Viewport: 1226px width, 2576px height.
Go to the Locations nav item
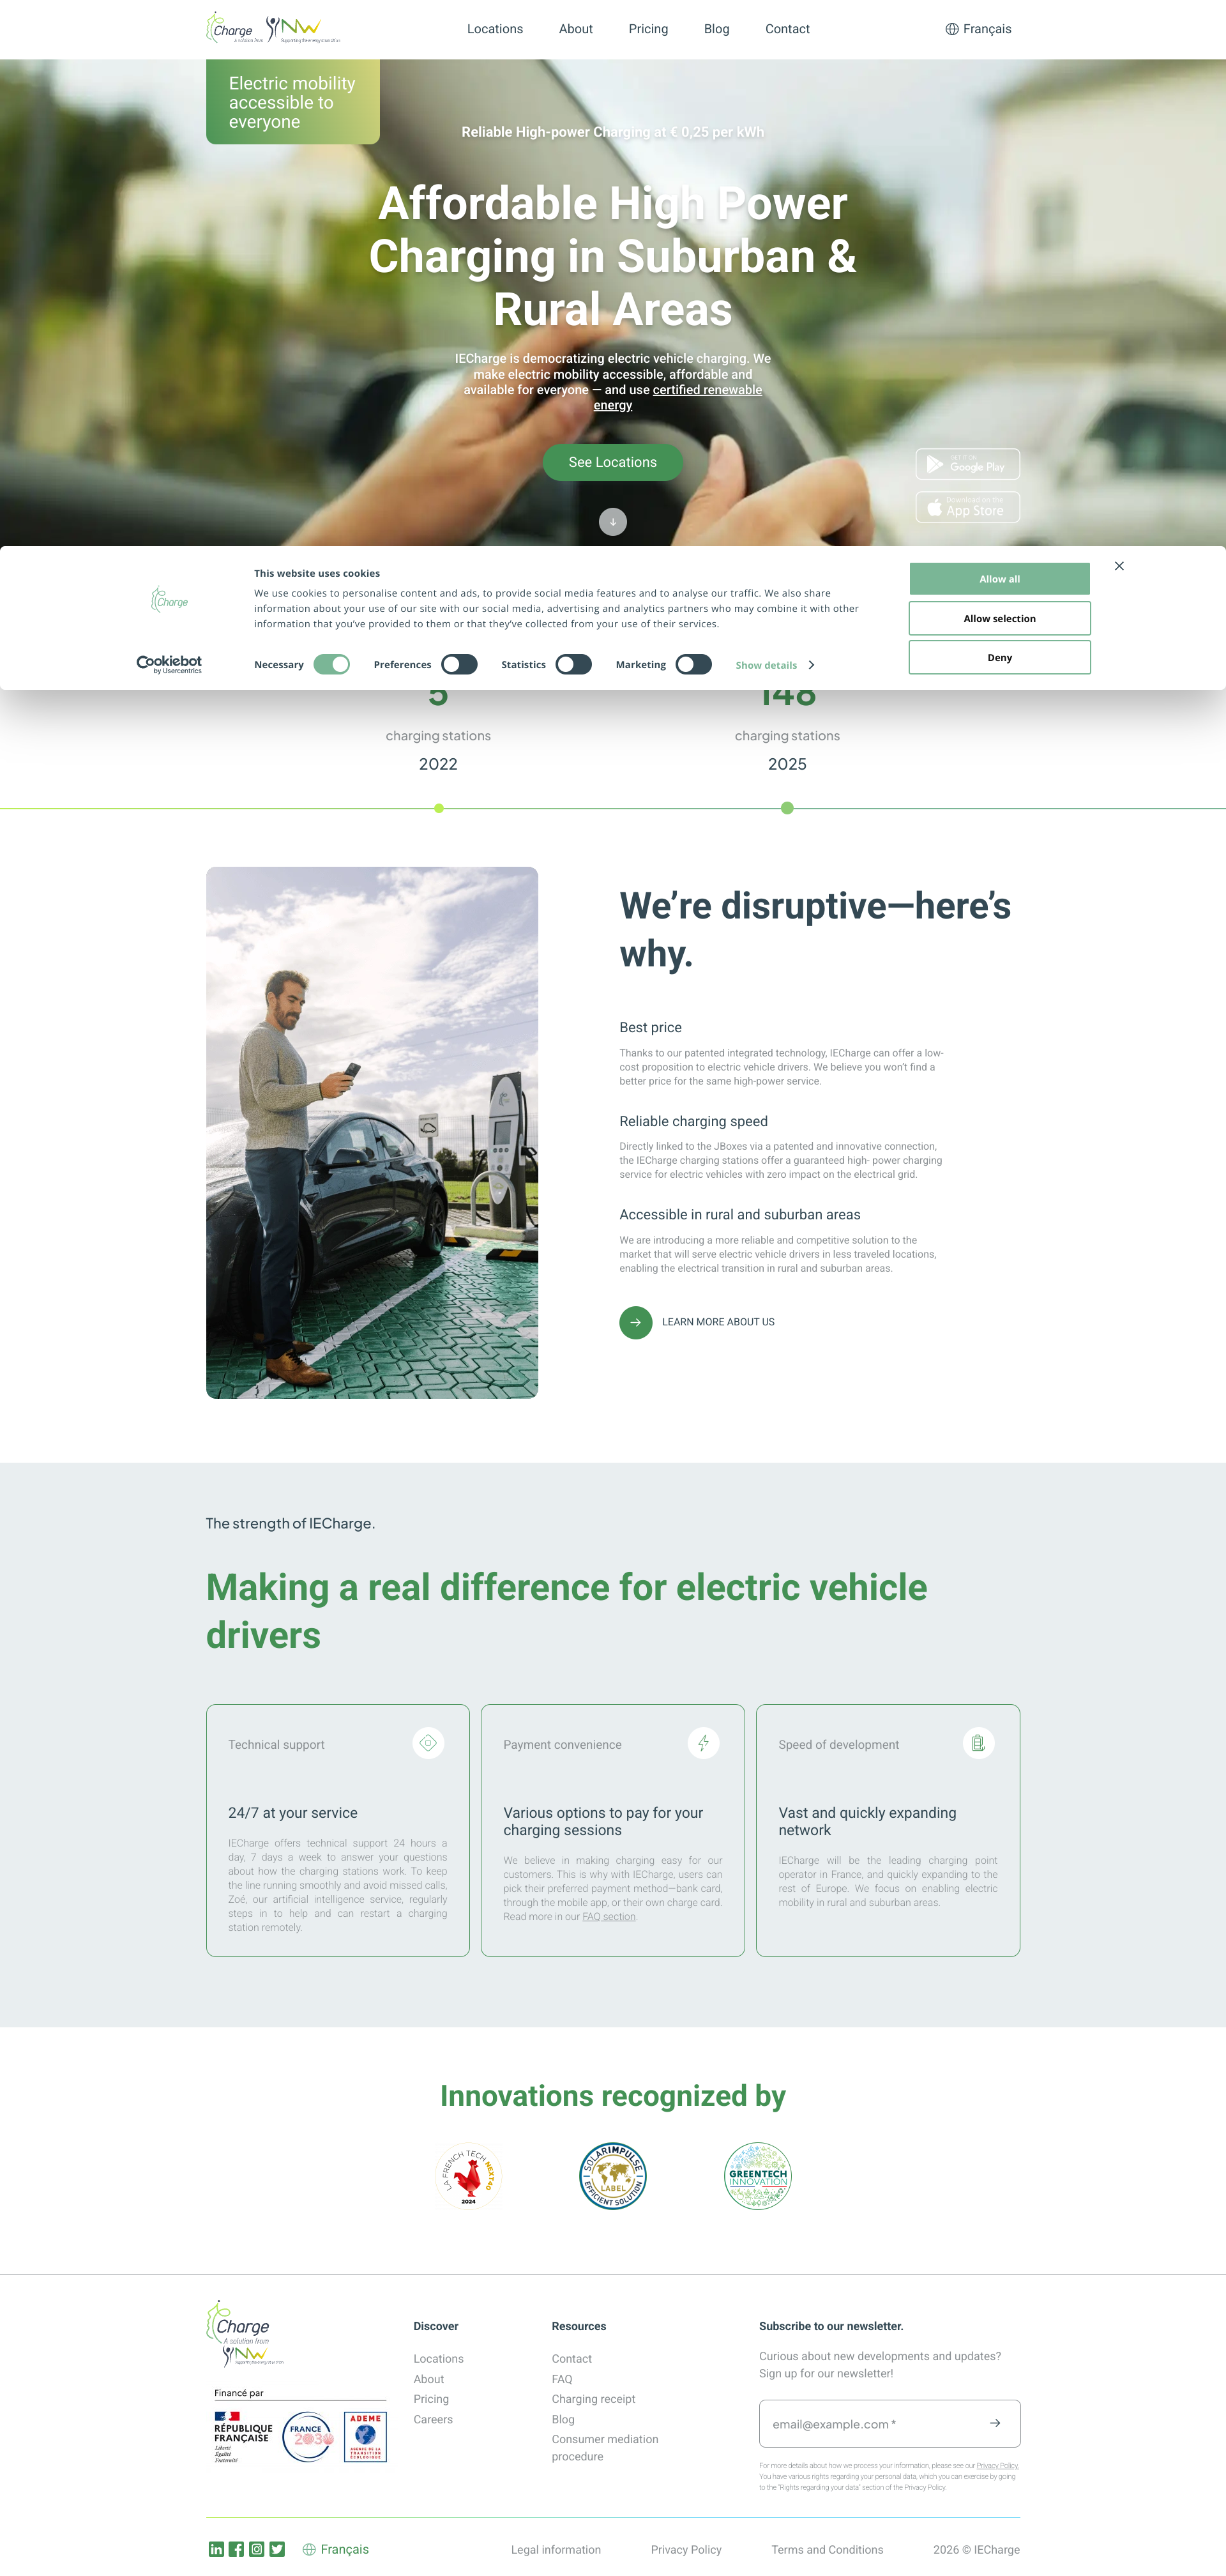click(x=495, y=29)
